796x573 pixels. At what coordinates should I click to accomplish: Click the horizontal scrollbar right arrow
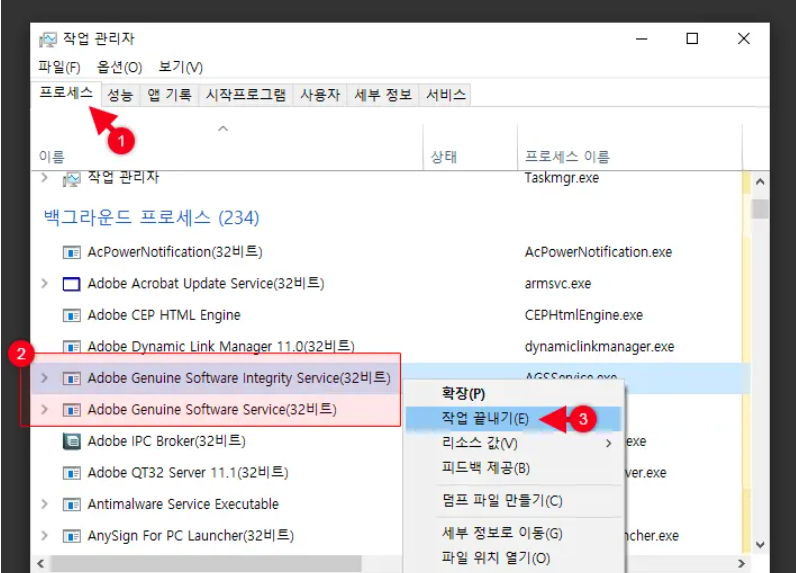[742, 564]
